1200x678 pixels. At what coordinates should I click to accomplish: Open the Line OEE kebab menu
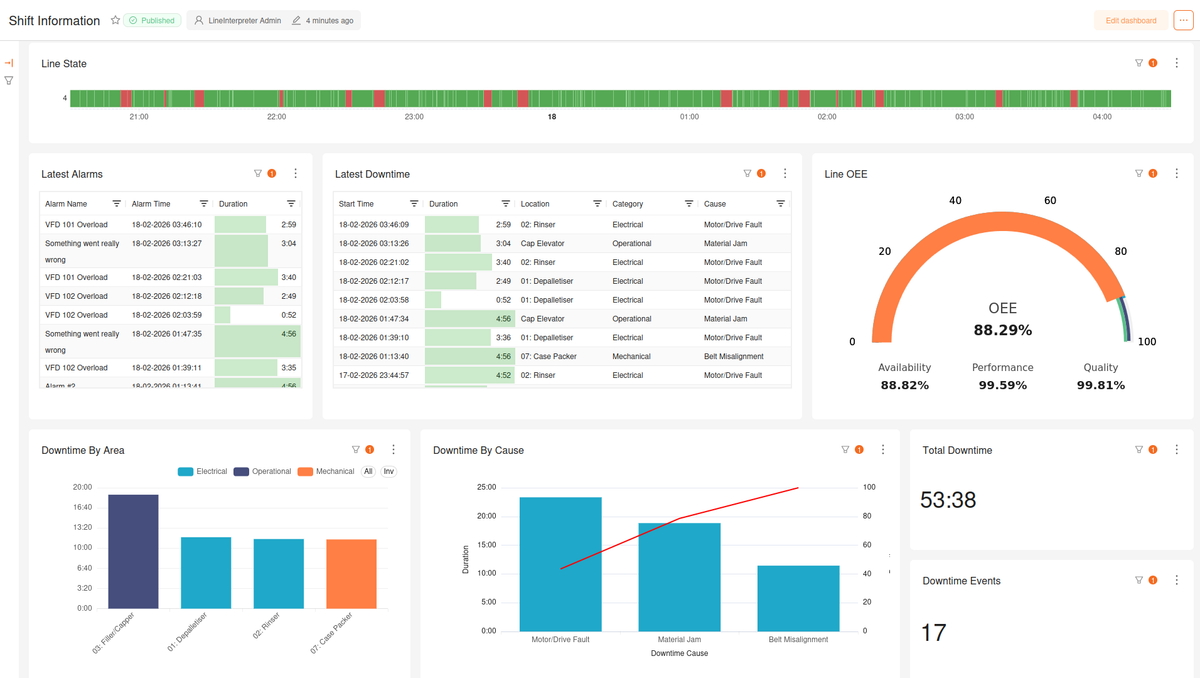pos(1176,173)
